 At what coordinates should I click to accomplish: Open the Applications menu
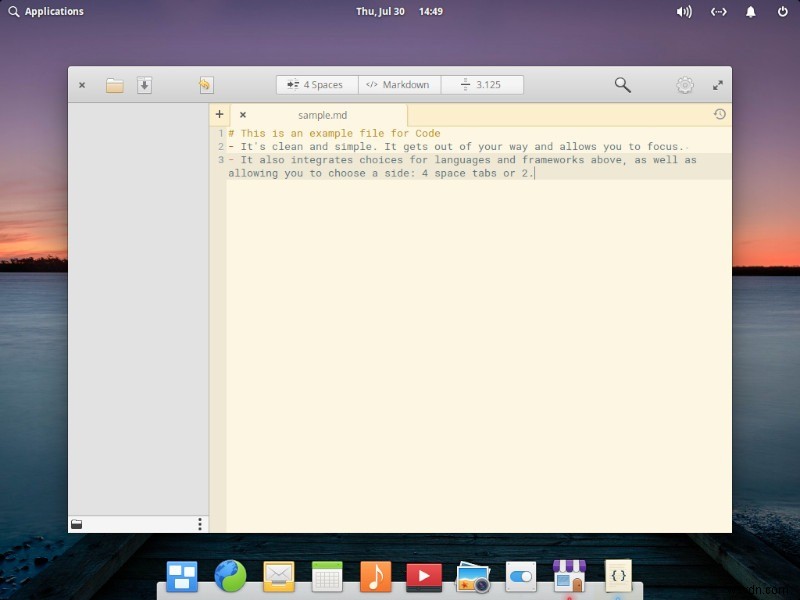46,11
